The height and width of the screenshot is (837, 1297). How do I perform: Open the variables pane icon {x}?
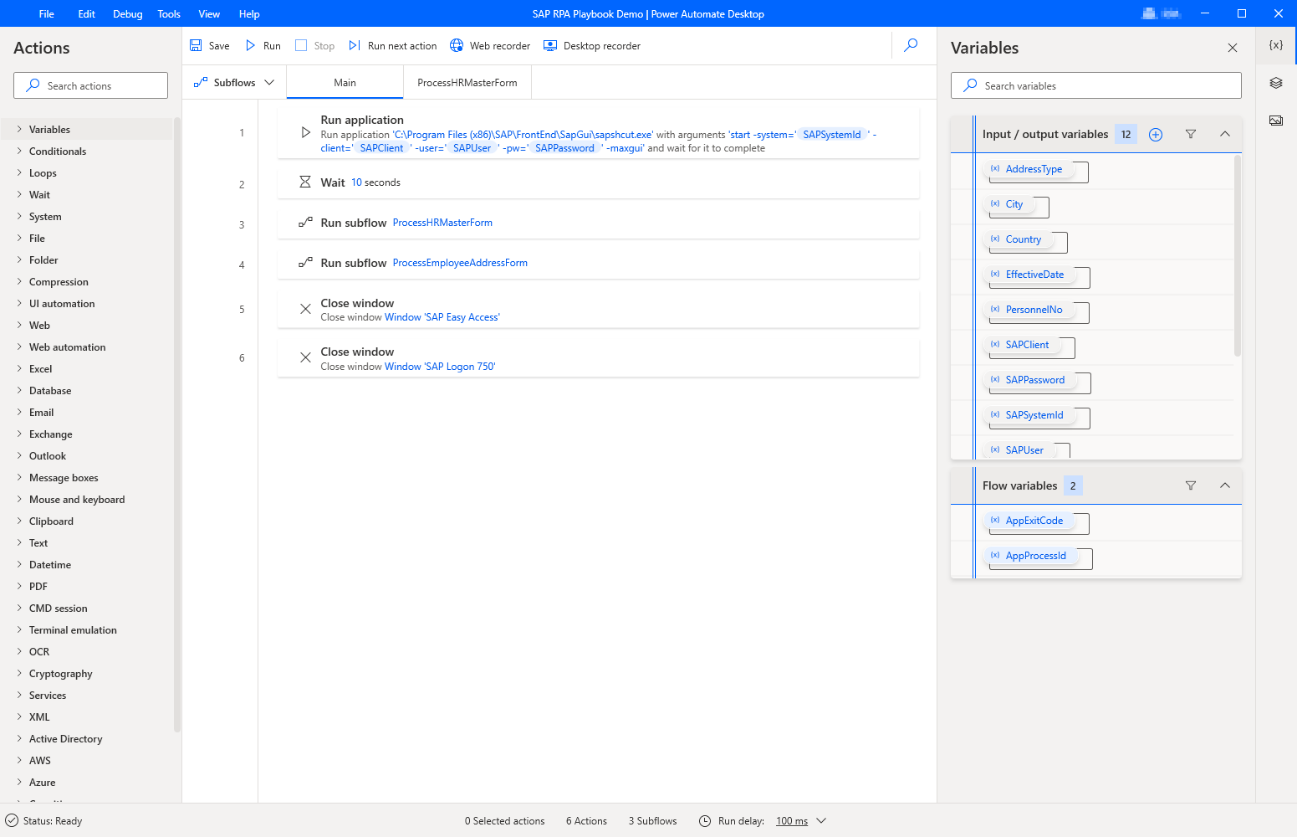pos(1275,46)
